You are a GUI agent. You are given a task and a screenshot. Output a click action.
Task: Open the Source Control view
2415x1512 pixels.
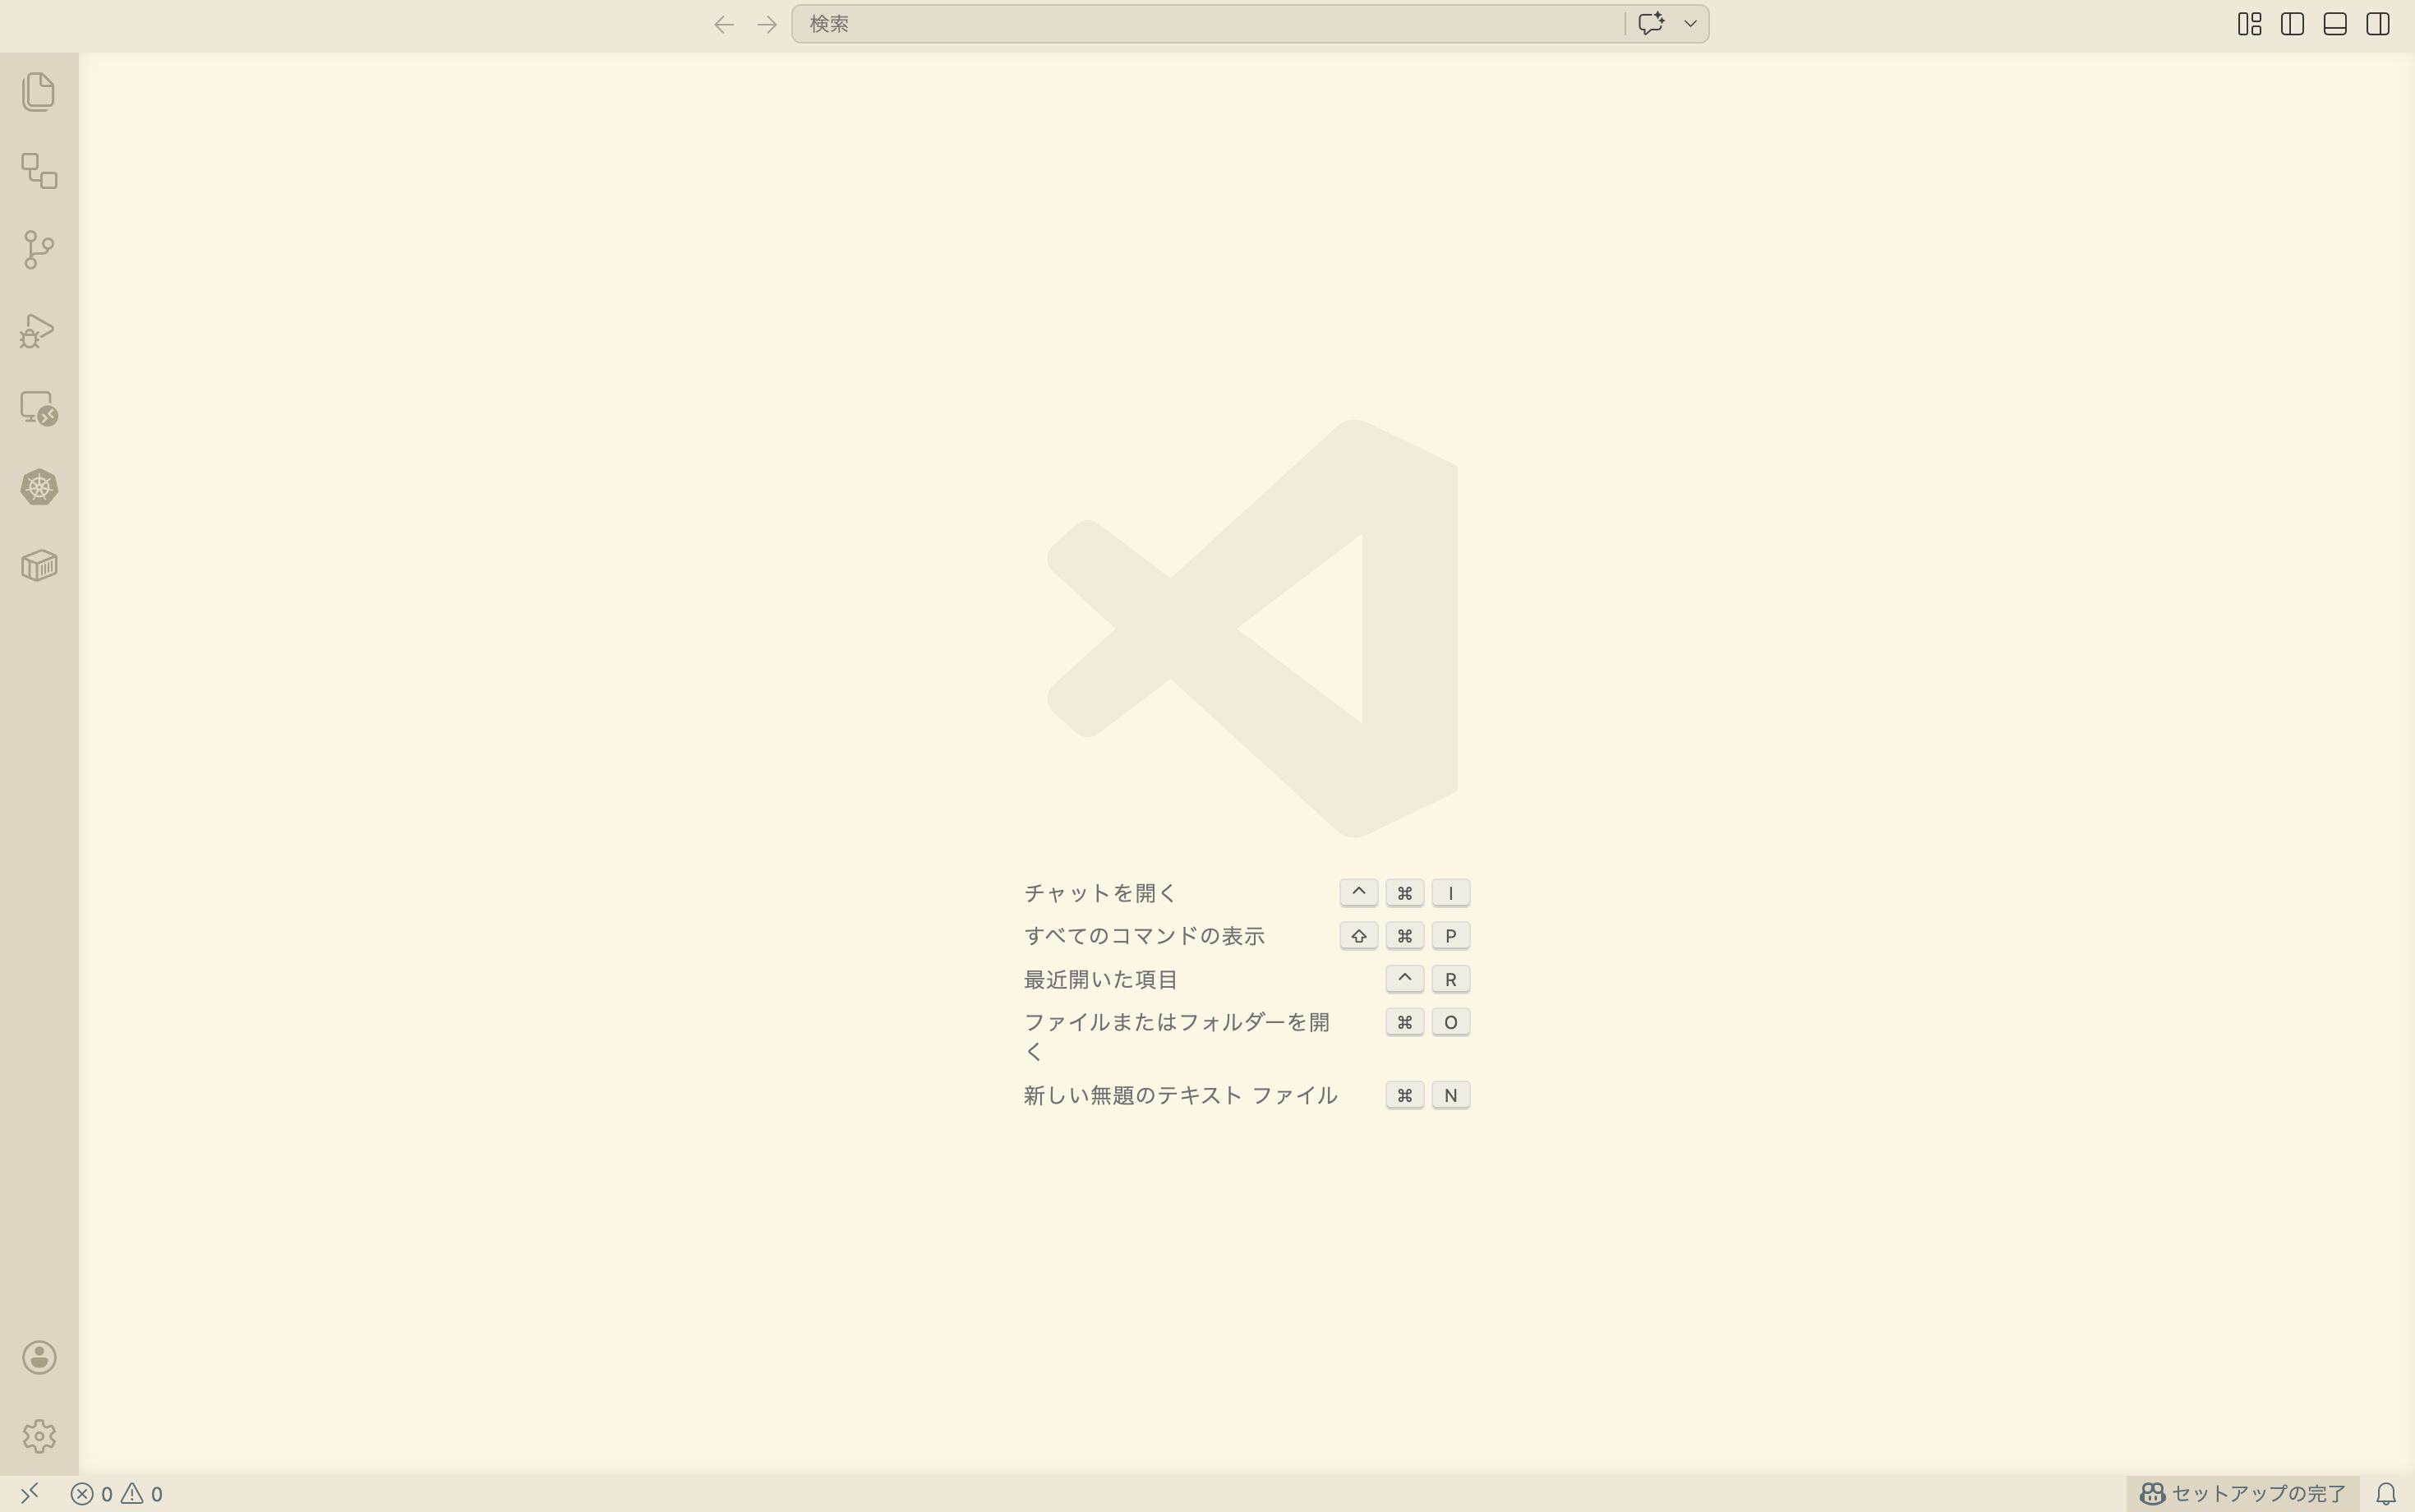tap(38, 249)
